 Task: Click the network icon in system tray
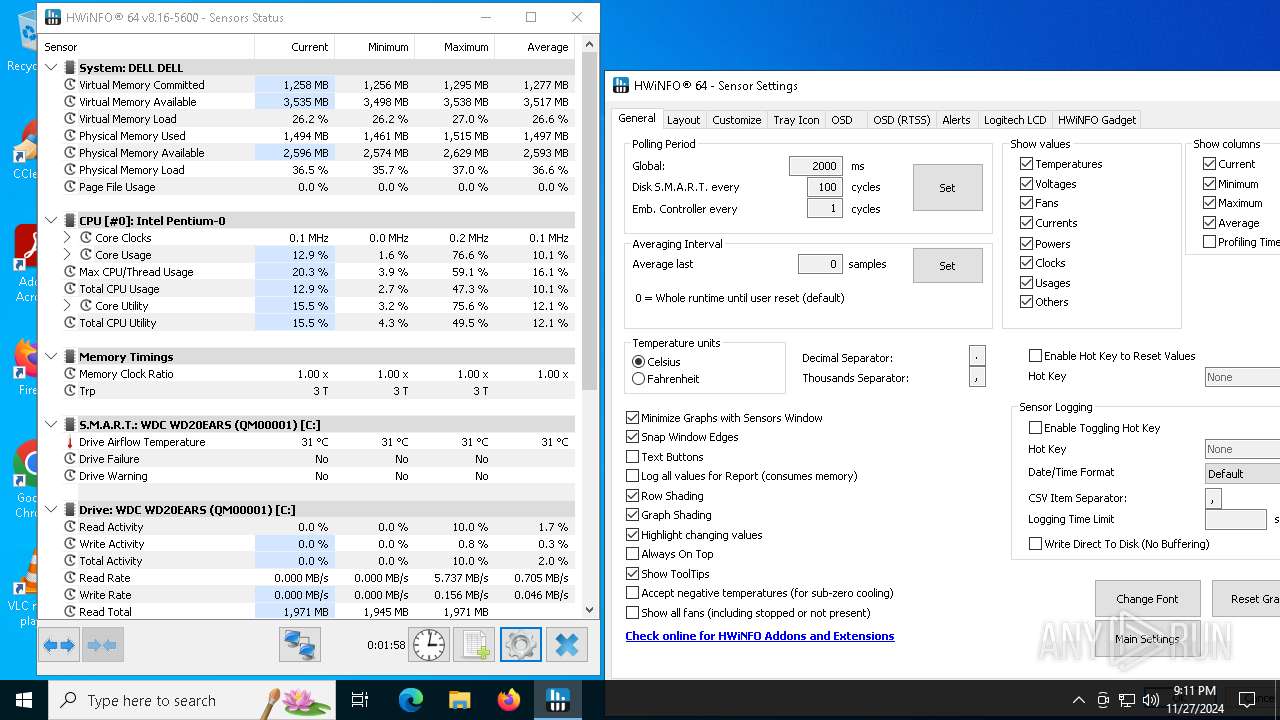pos(1127,700)
